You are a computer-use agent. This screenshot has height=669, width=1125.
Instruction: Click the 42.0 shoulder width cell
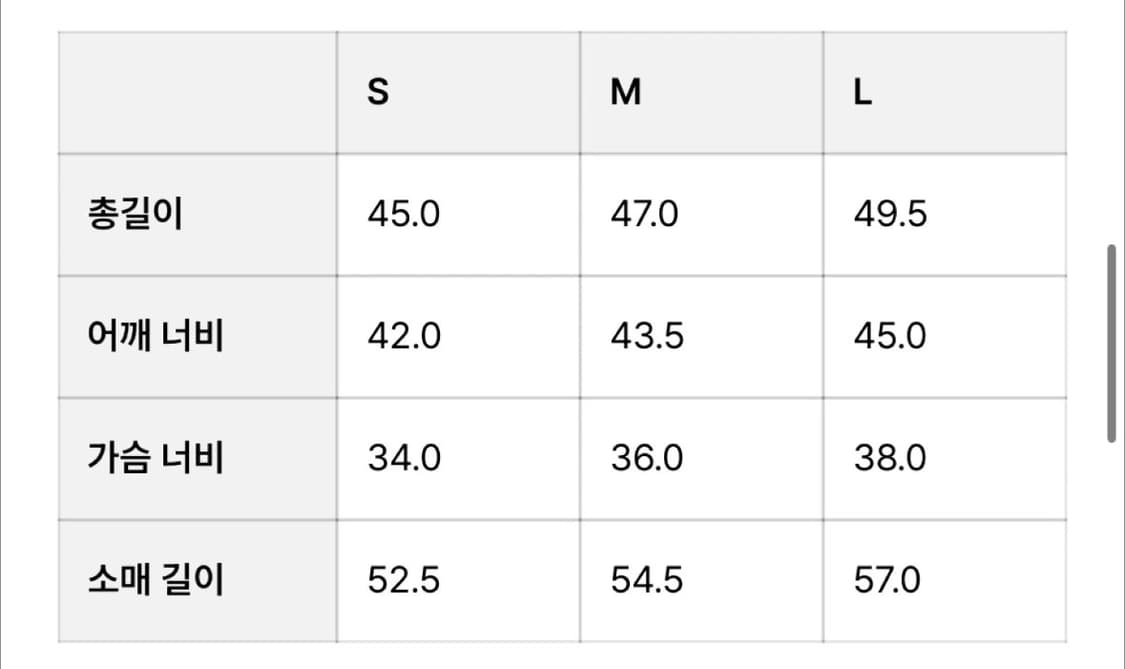(403, 337)
